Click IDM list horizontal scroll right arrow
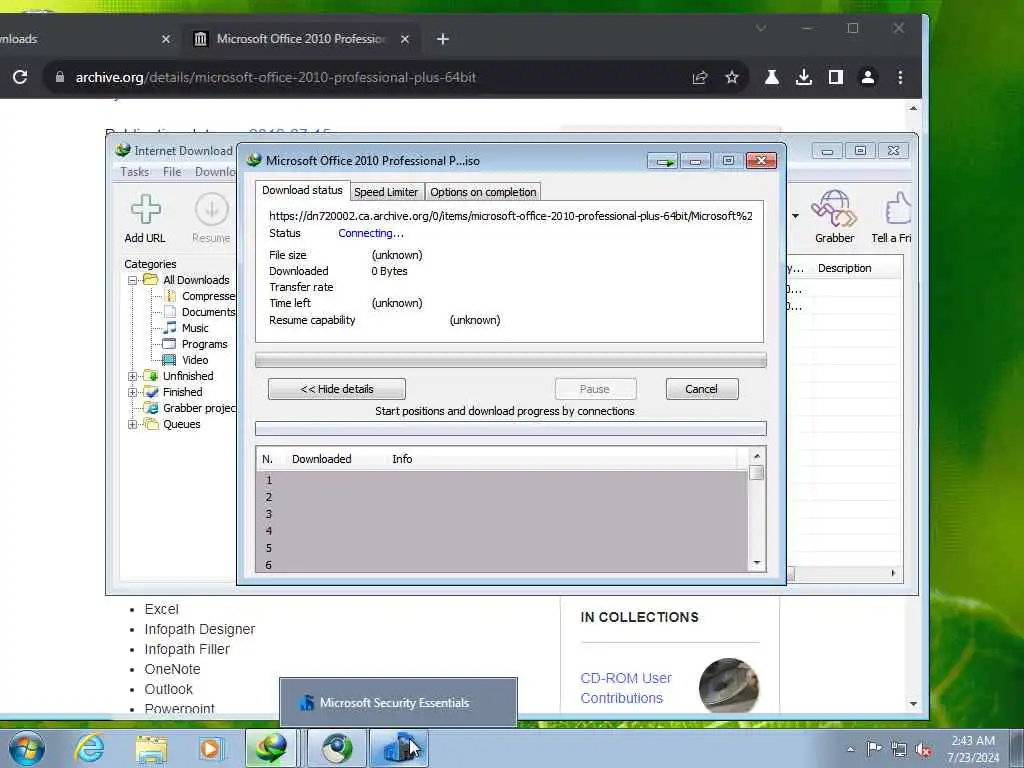 tap(893, 573)
